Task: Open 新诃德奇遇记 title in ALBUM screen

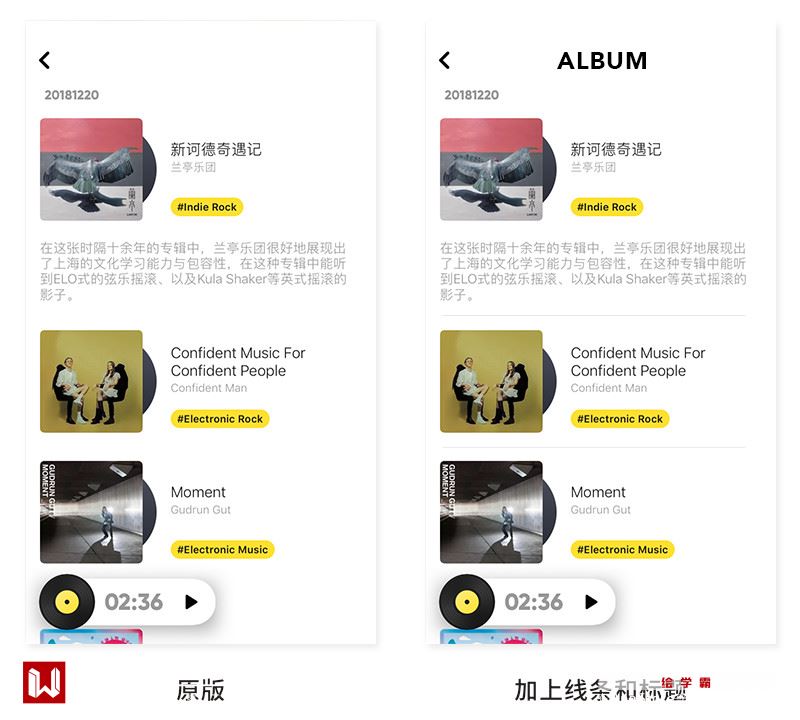Action: pos(616,150)
